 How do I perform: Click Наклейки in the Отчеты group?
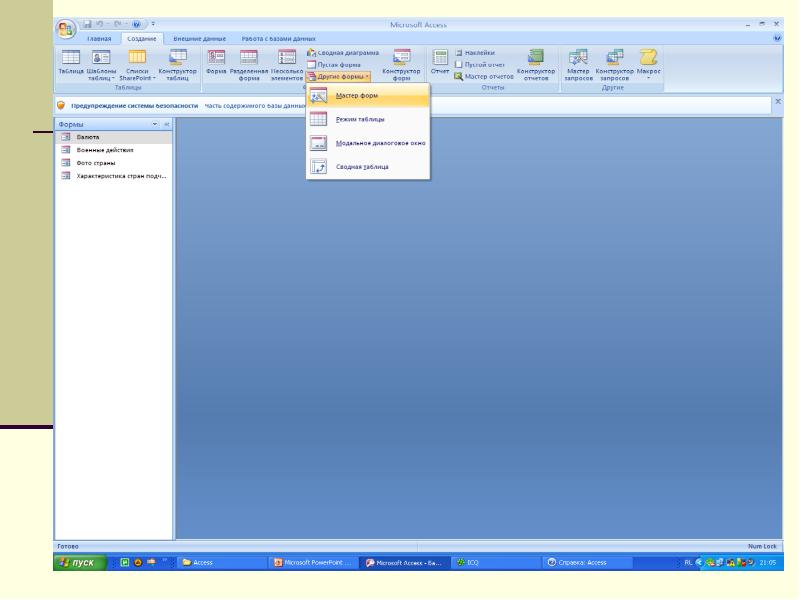point(475,53)
